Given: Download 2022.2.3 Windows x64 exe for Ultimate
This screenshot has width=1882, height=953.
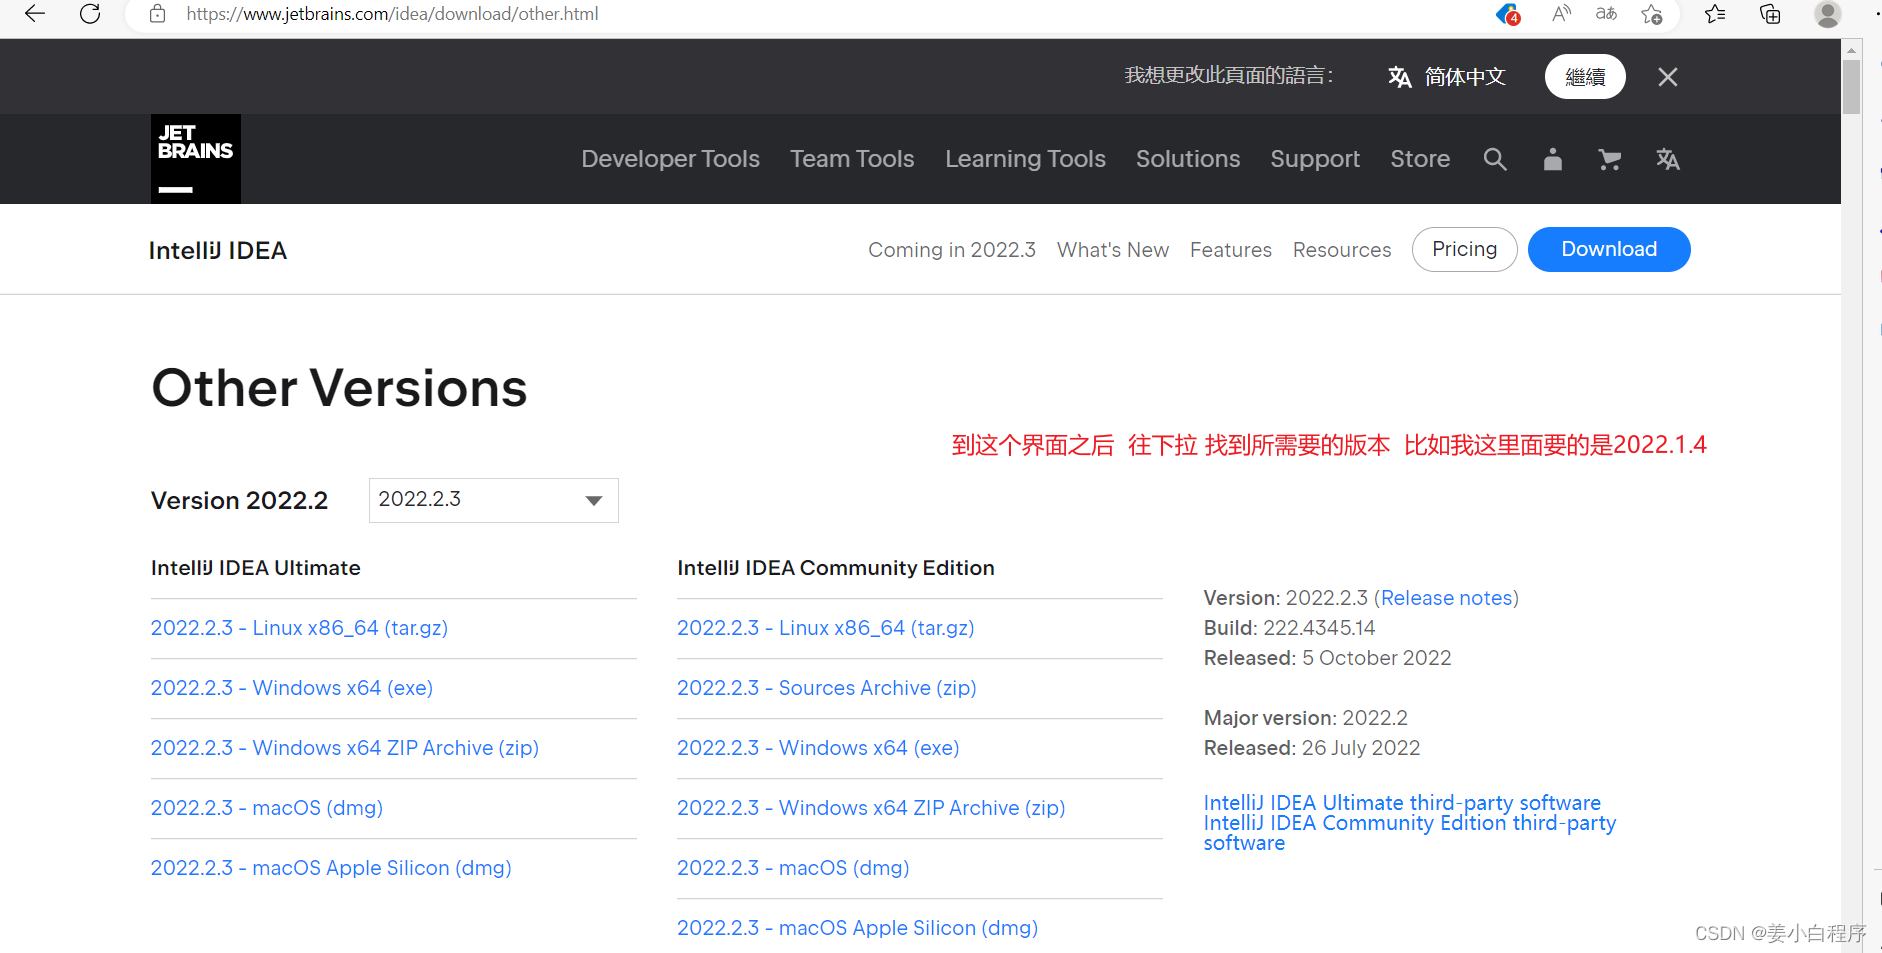Looking at the screenshot, I should click(x=291, y=688).
